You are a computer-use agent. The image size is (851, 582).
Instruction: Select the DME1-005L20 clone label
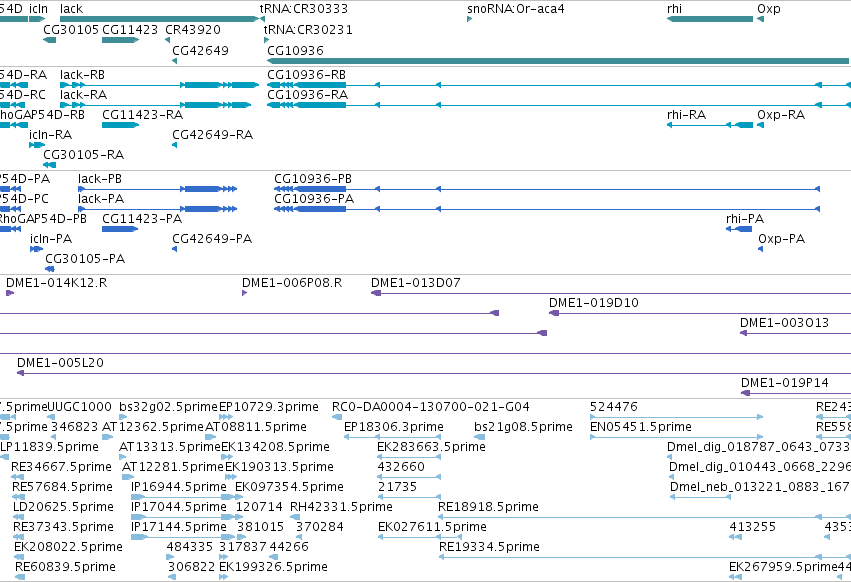pyautogui.click(x=60, y=363)
